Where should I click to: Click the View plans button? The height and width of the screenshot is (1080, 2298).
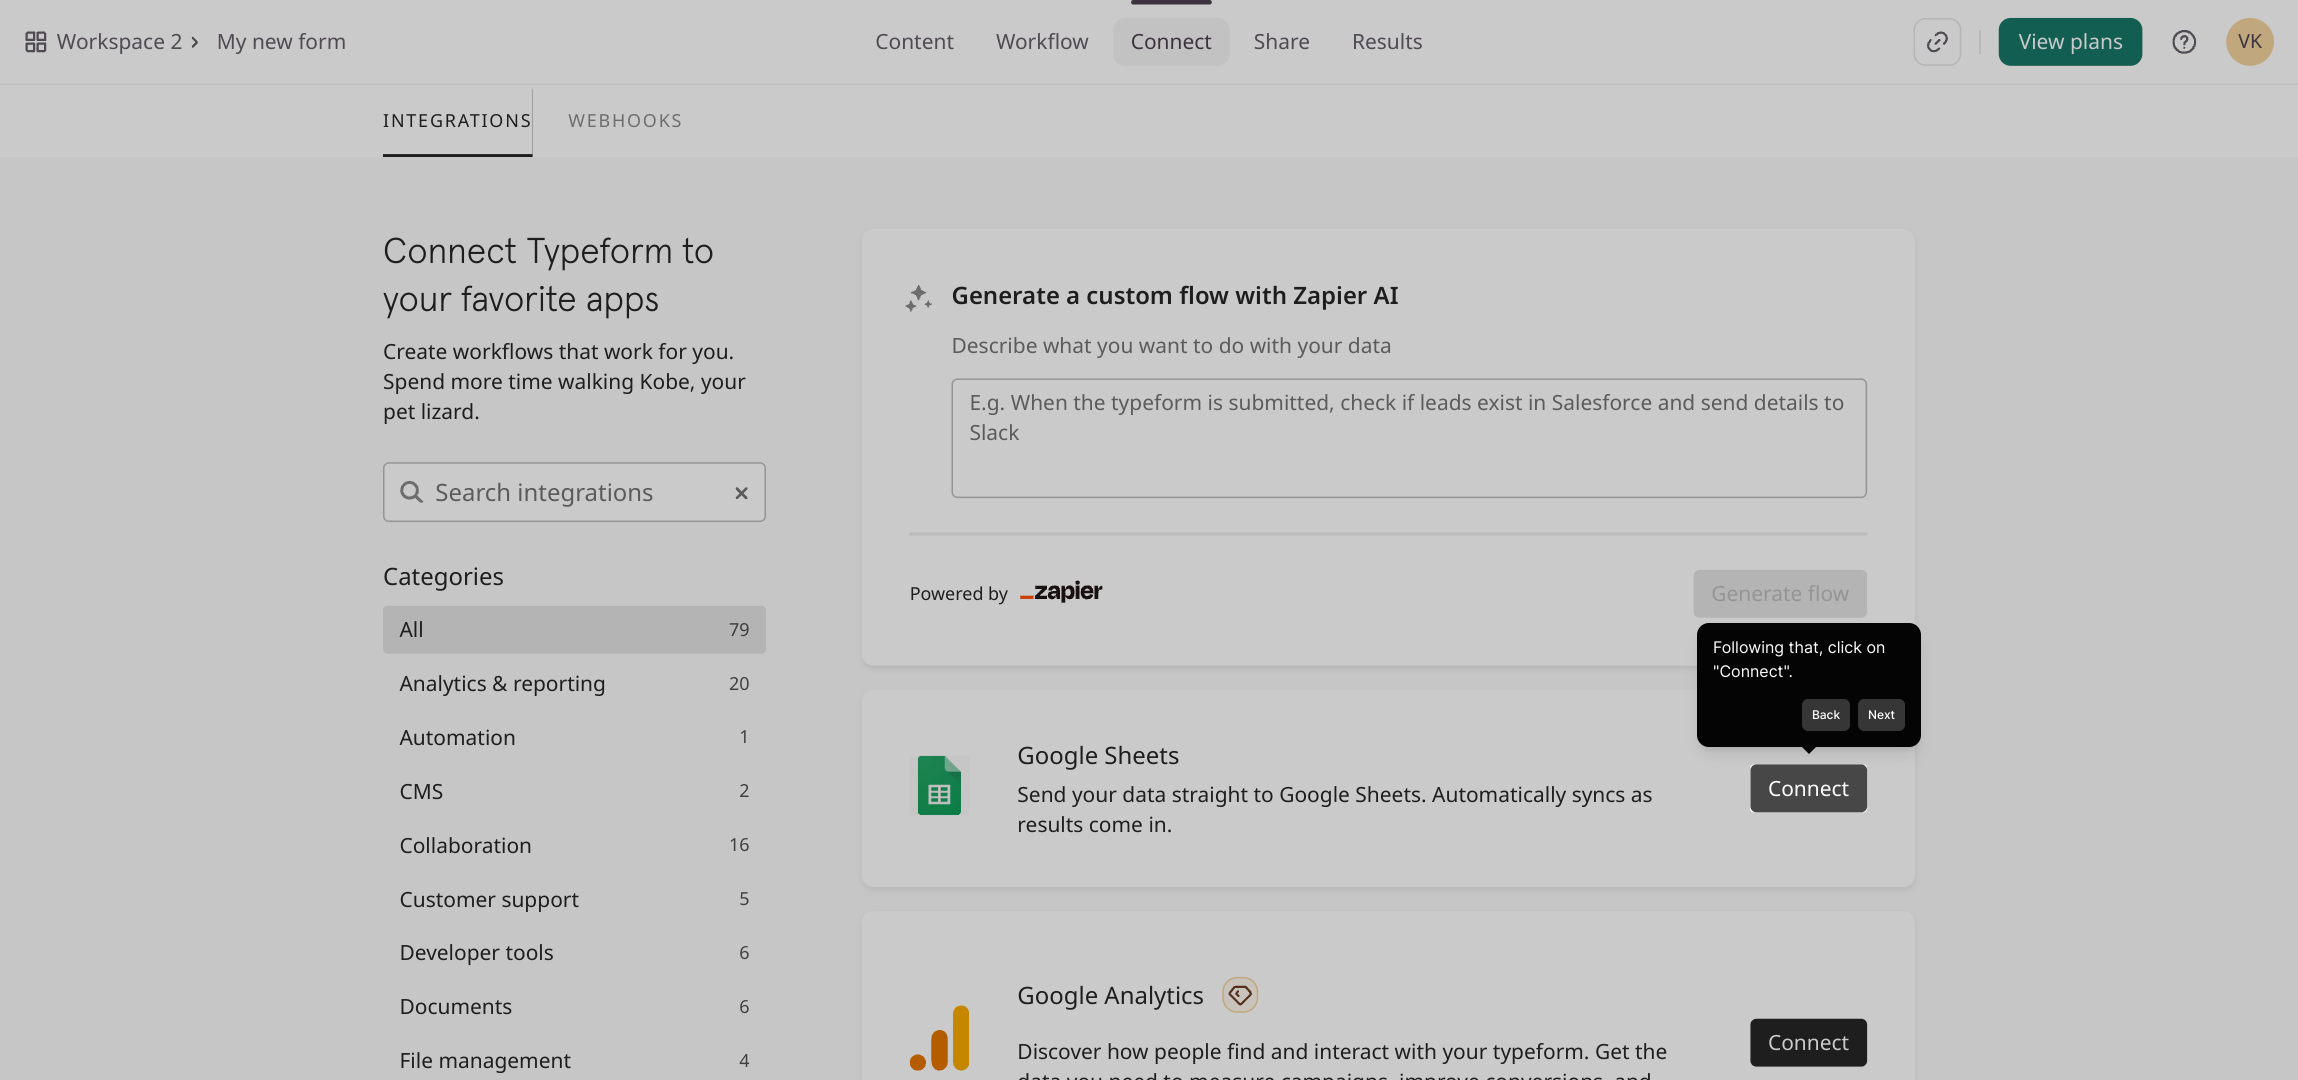pos(2070,42)
